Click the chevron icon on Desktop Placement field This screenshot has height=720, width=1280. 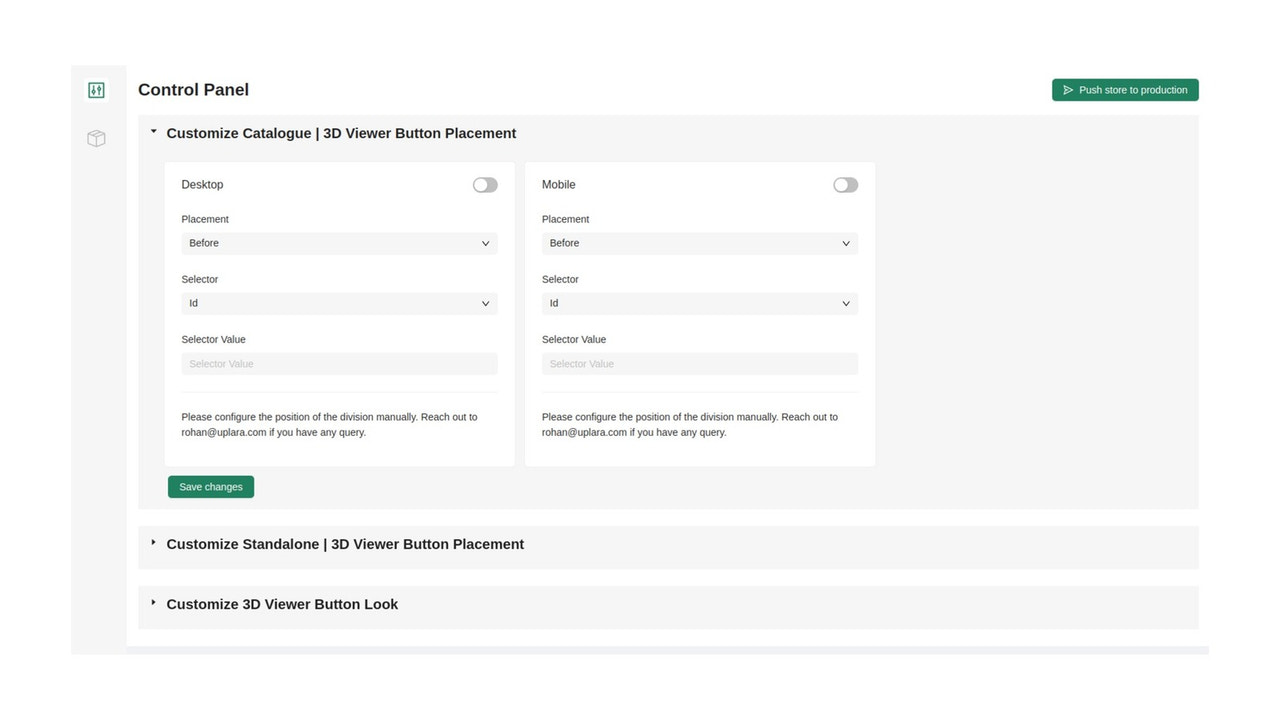[x=484, y=243]
